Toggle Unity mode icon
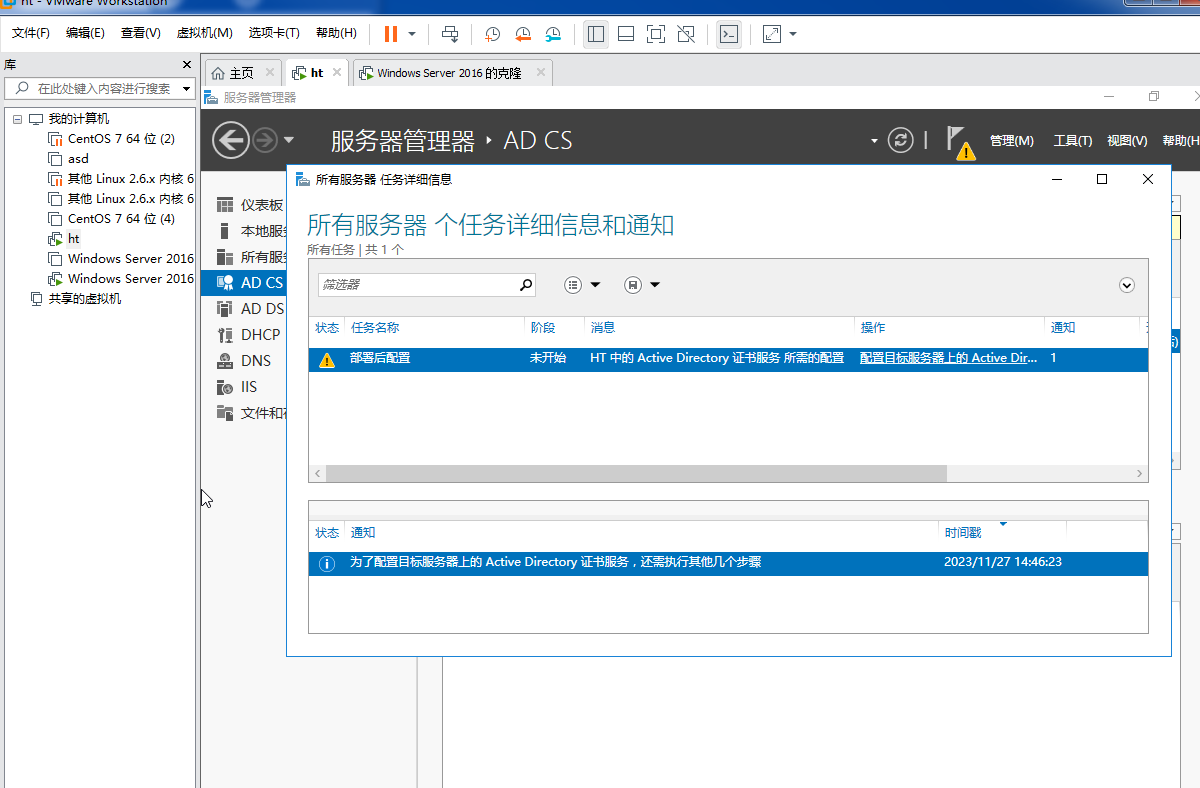The image size is (1200, 788). [x=686, y=34]
